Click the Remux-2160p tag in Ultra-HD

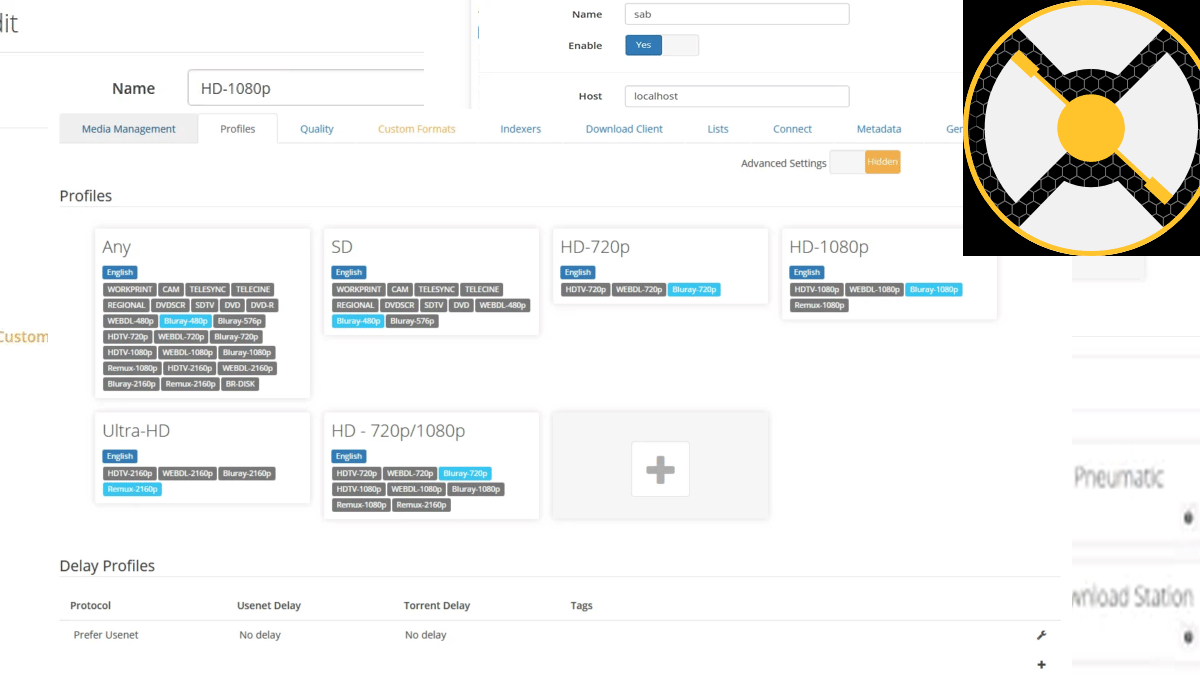[132, 490]
